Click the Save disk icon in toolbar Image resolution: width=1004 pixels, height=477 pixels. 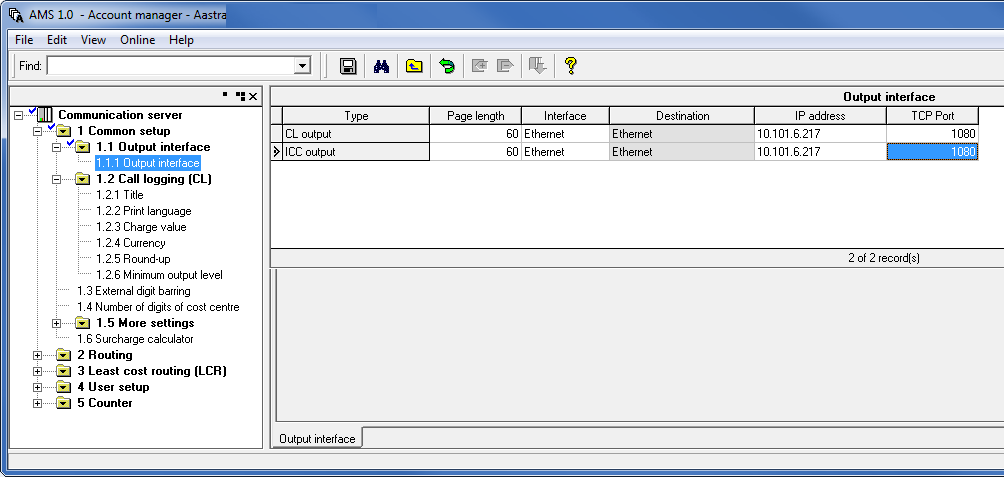[348, 66]
